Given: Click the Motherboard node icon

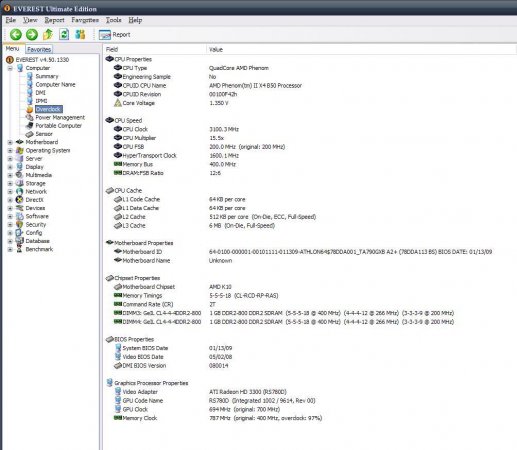Looking at the screenshot, I should pos(20,142).
